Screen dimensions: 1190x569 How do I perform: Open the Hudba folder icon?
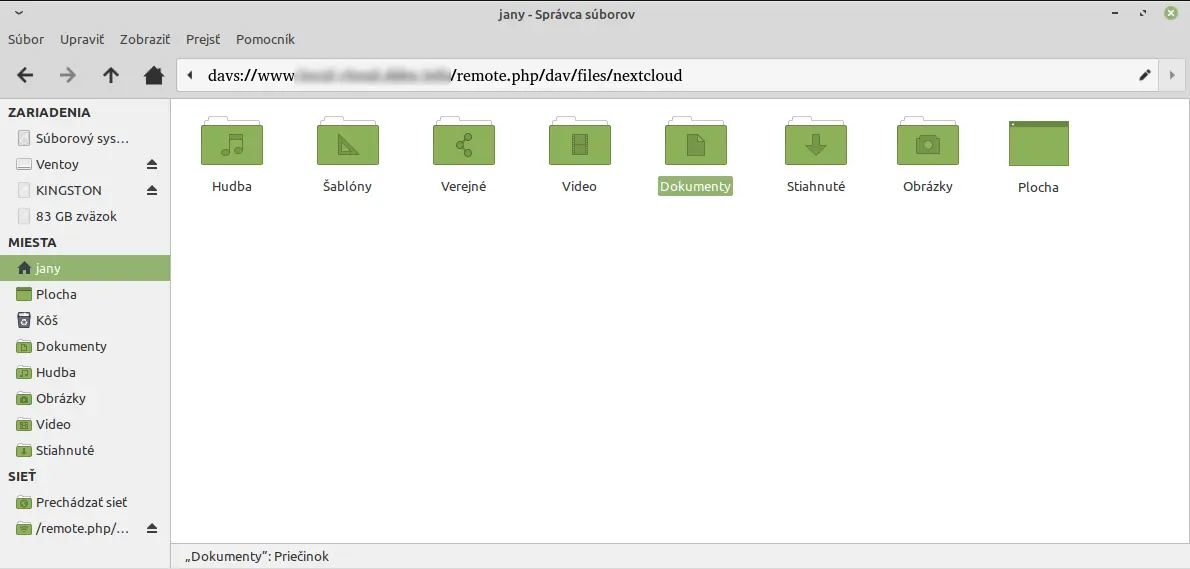[231, 141]
